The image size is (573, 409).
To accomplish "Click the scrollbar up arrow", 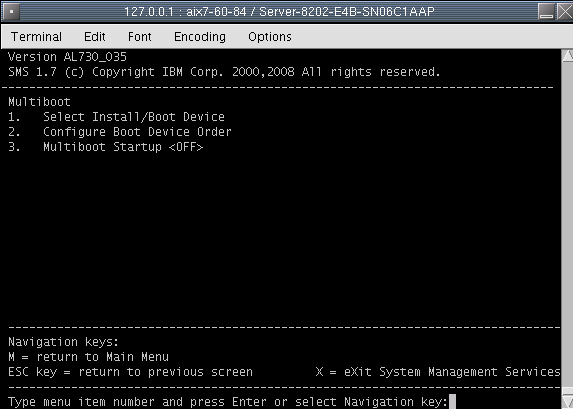I will (x=567, y=56).
